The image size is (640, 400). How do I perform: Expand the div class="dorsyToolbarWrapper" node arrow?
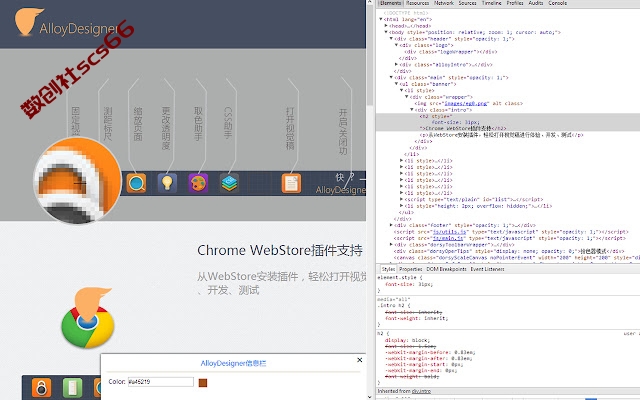391,244
